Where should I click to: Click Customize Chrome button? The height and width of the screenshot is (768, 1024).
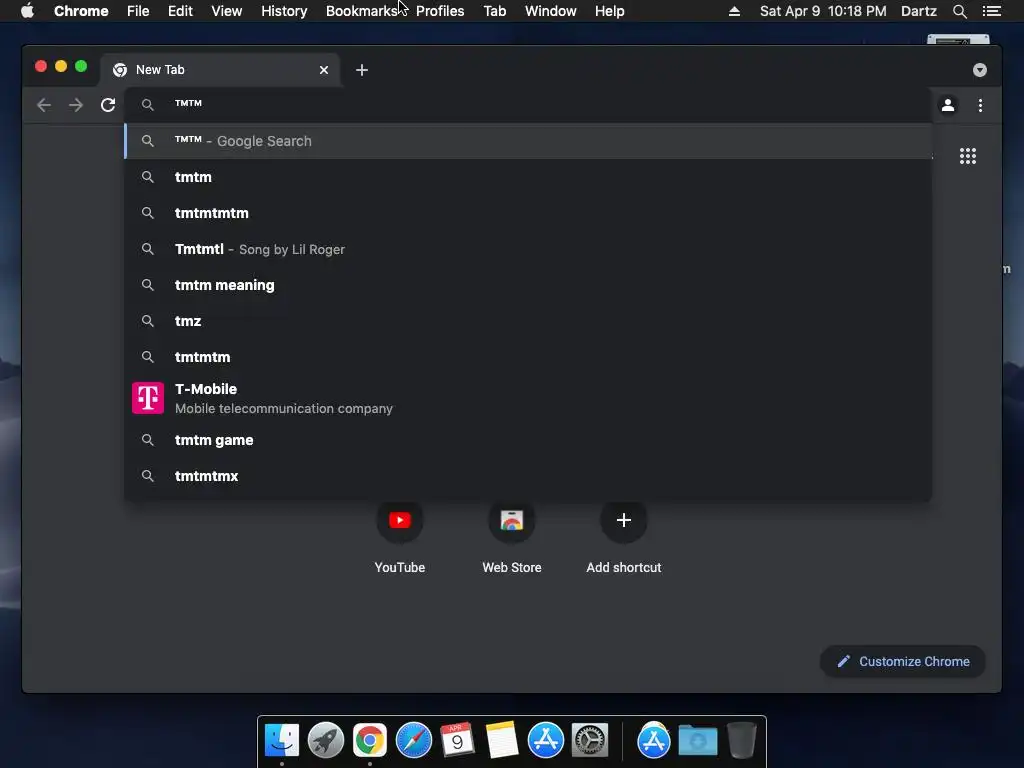pyautogui.click(x=903, y=662)
